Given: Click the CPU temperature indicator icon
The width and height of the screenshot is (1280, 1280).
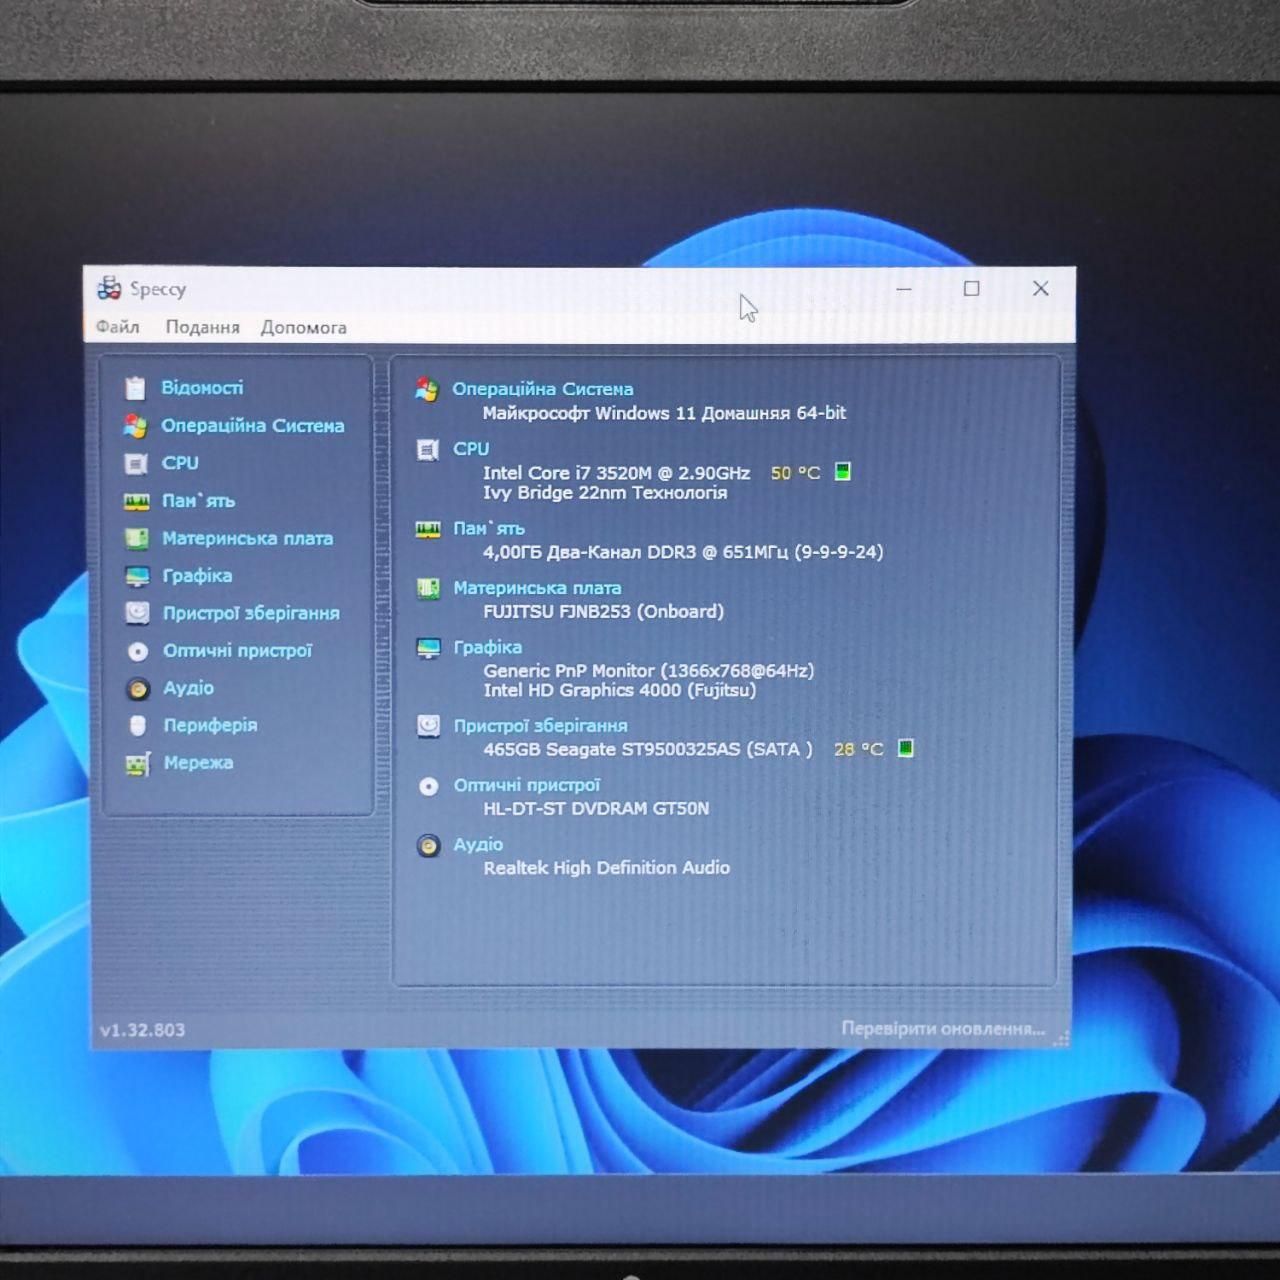Looking at the screenshot, I should click(843, 472).
